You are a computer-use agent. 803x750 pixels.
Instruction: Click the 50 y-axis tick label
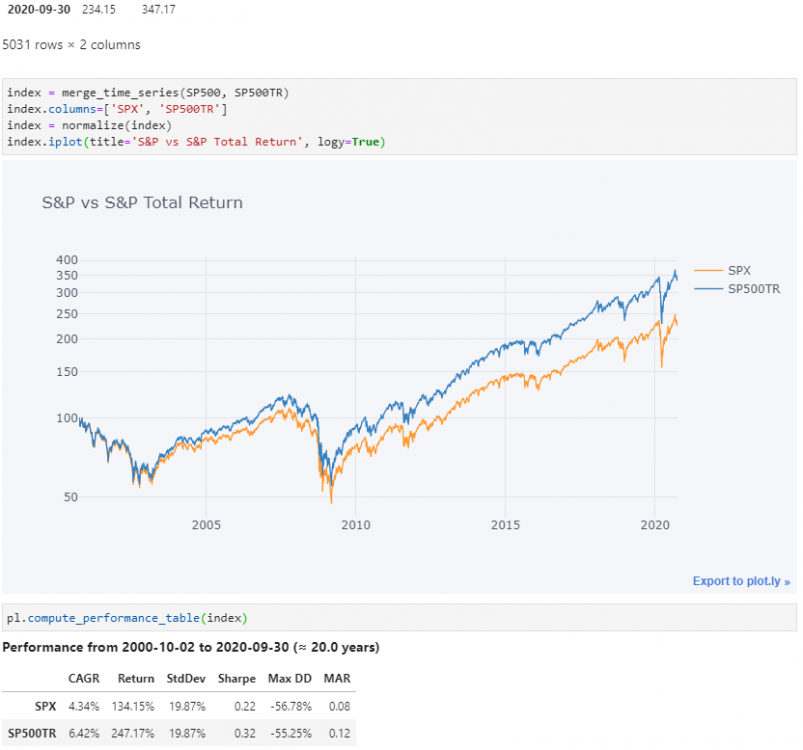[x=71, y=497]
